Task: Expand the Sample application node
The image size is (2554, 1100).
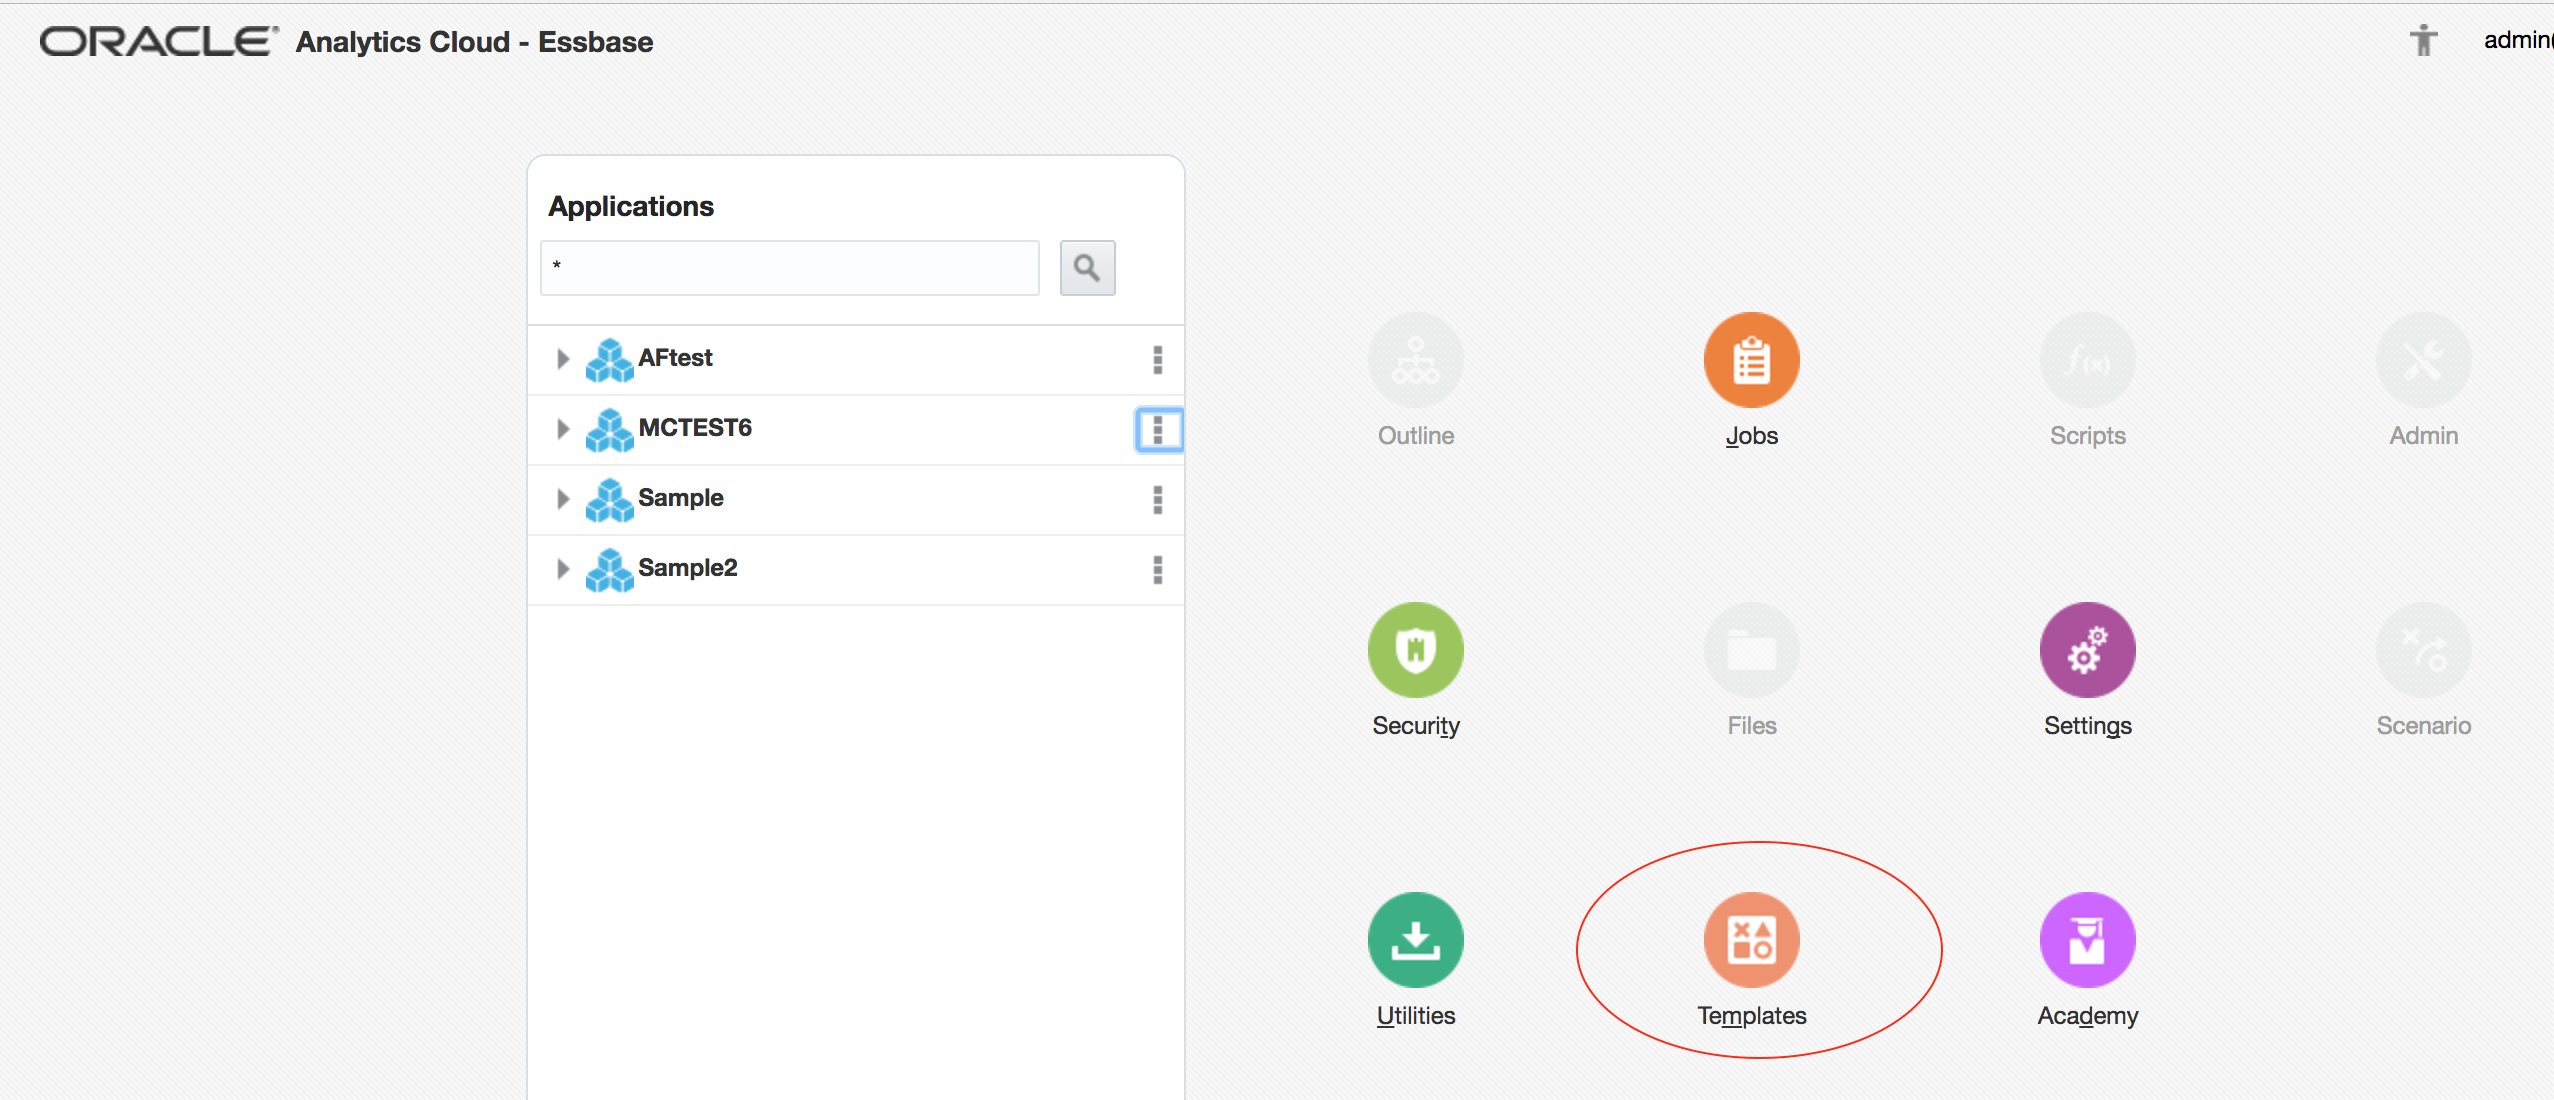Action: point(563,499)
